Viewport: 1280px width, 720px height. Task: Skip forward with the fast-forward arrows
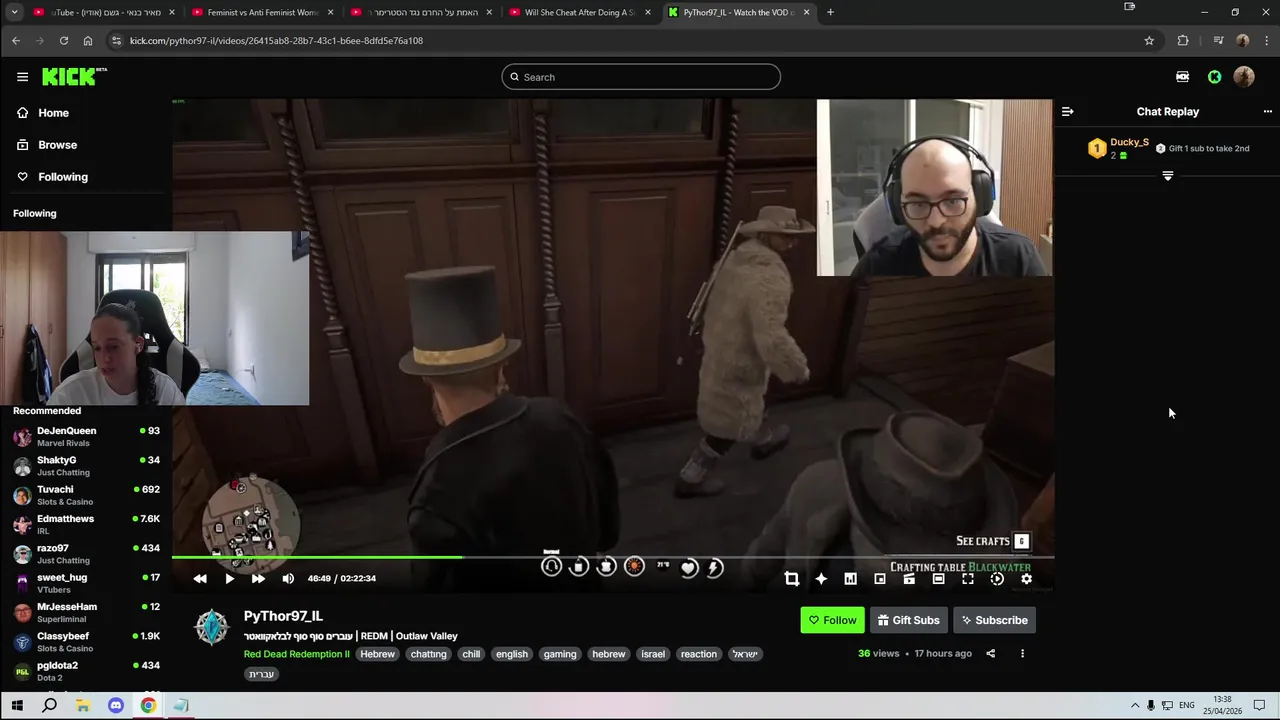coord(258,579)
